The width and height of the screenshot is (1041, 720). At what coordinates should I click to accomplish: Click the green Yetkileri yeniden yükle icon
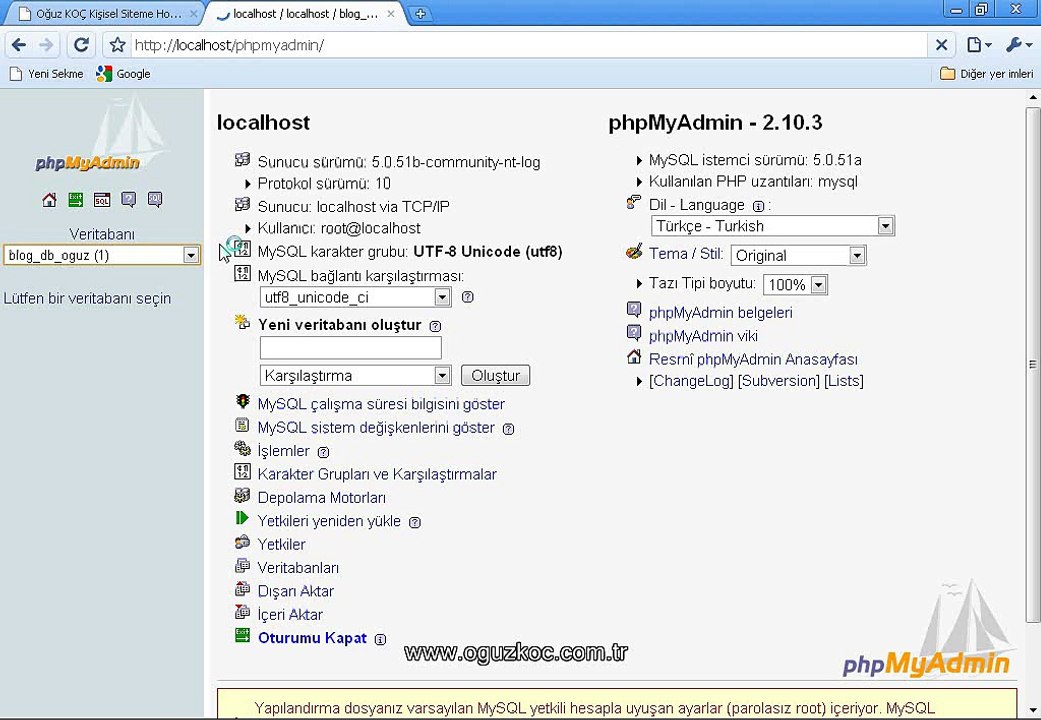(242, 519)
